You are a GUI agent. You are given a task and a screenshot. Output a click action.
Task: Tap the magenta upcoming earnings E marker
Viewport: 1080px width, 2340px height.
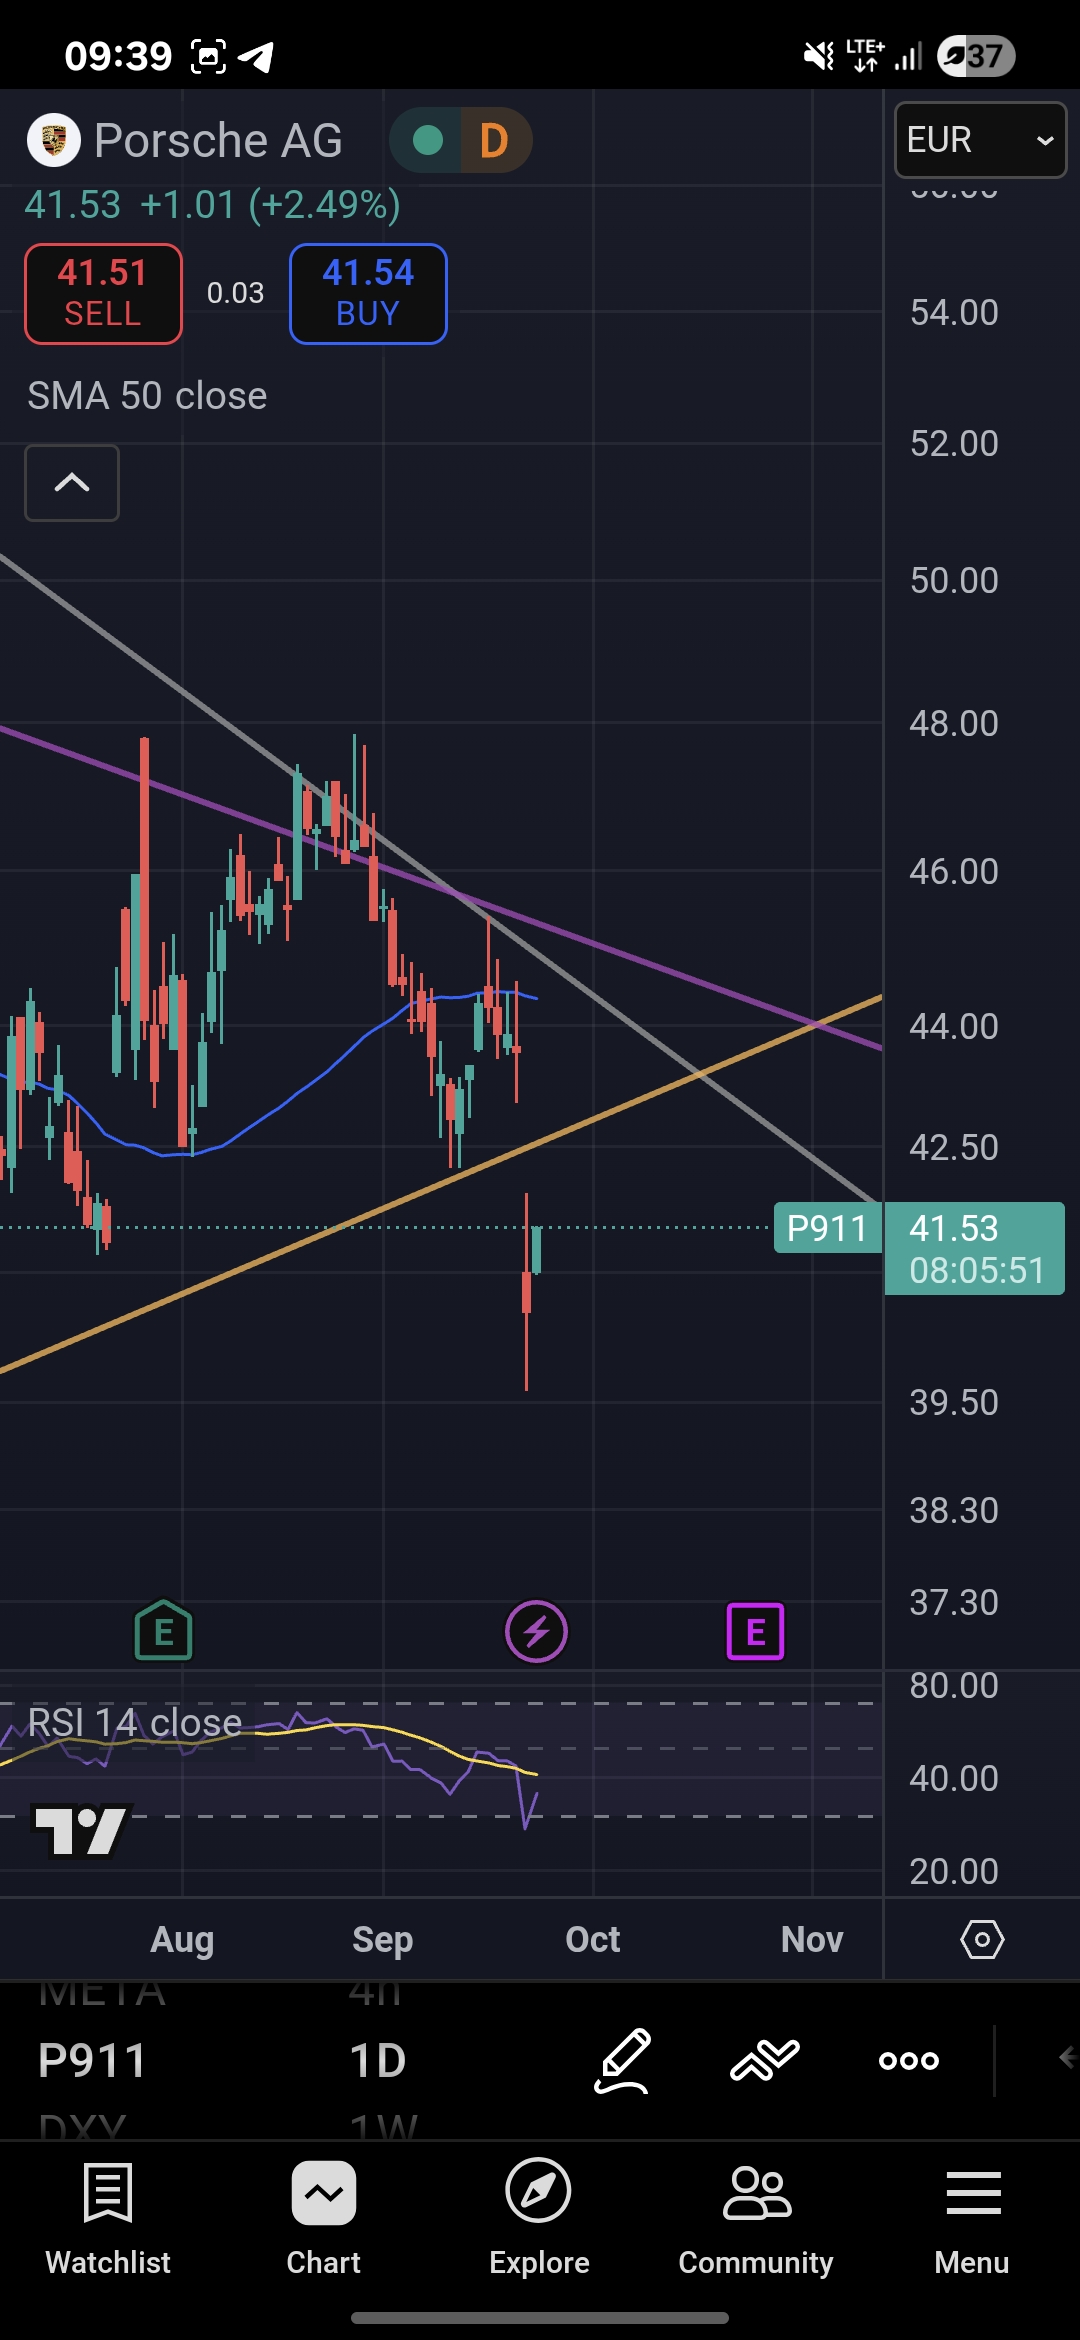(x=755, y=1632)
